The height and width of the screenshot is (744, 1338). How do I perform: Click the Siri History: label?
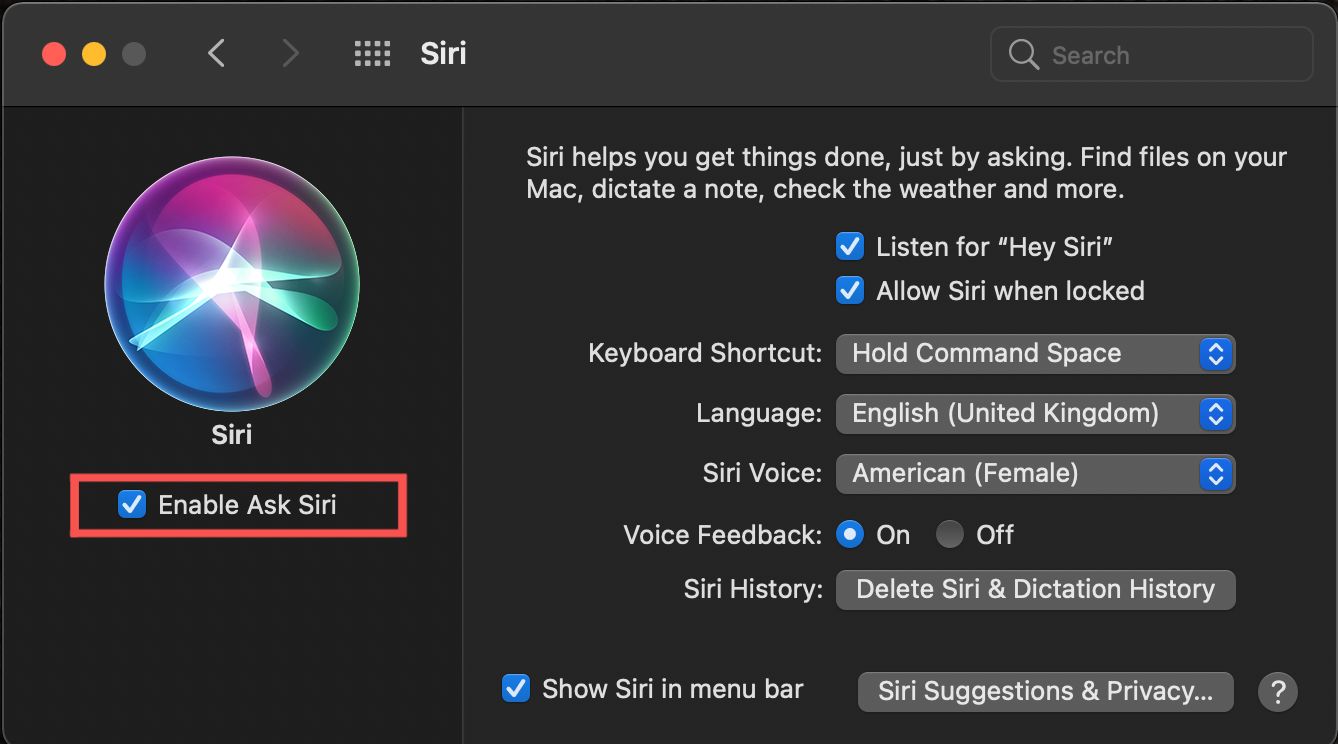[753, 590]
